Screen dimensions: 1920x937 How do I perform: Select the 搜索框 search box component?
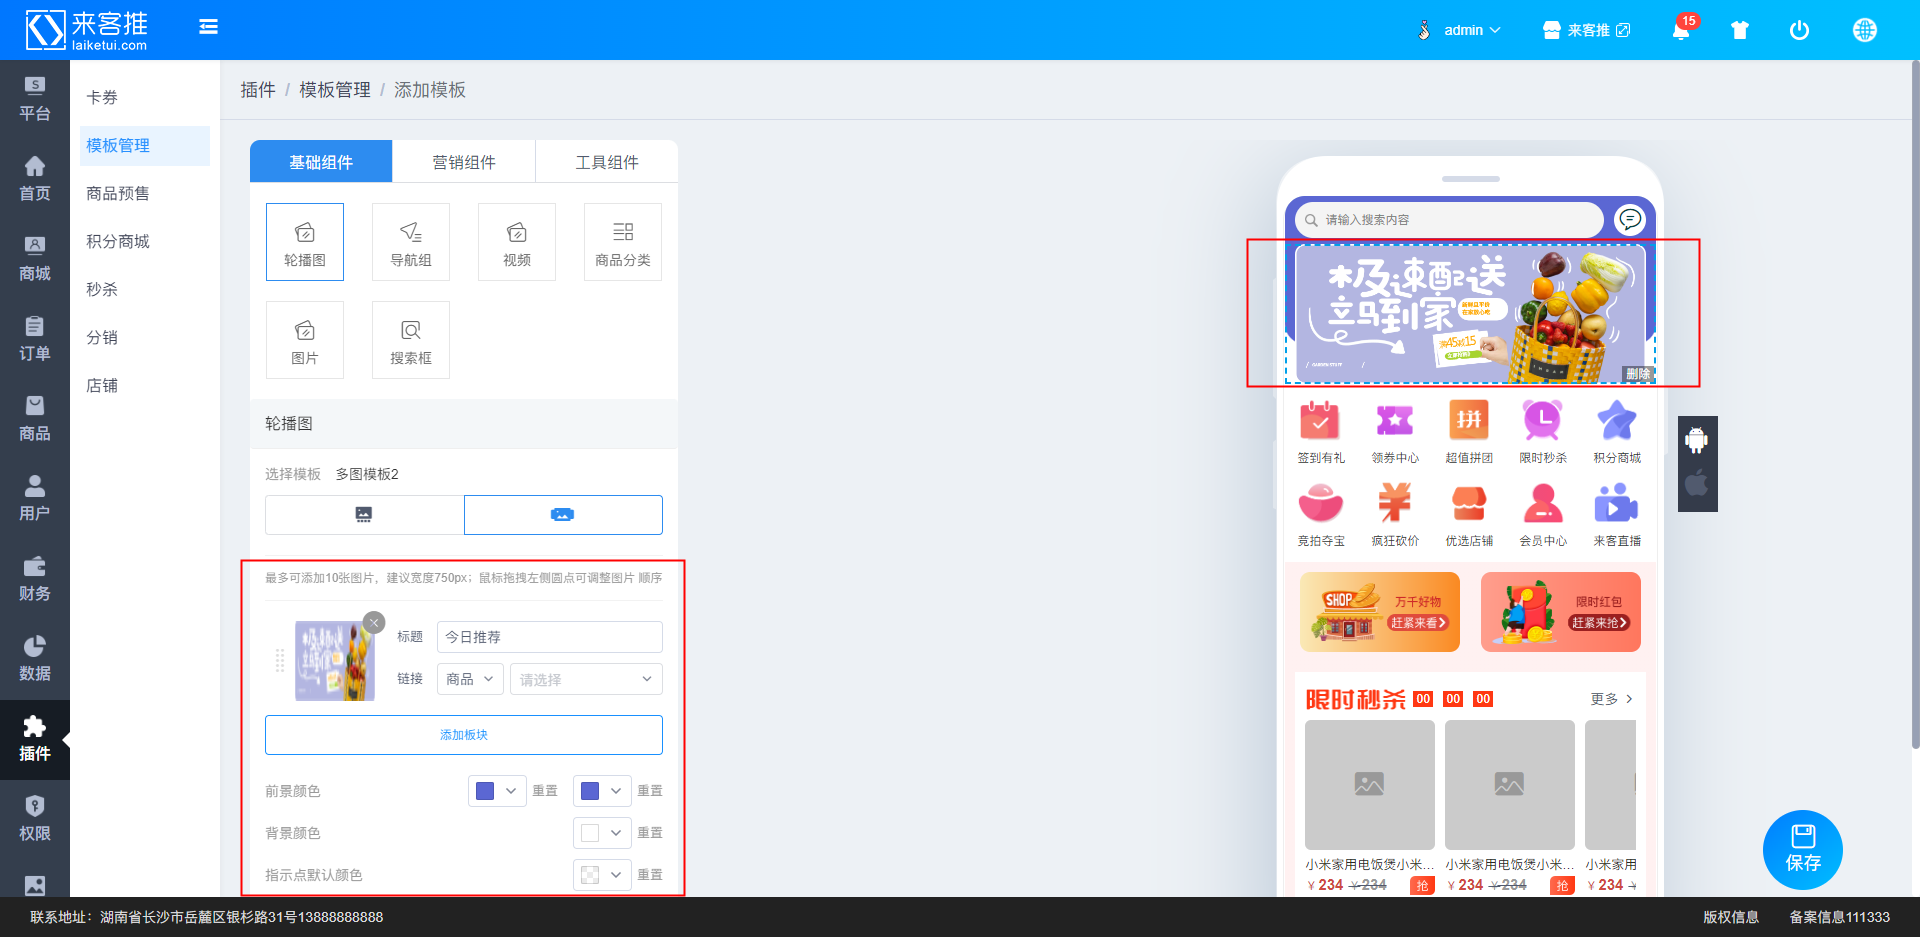point(411,340)
